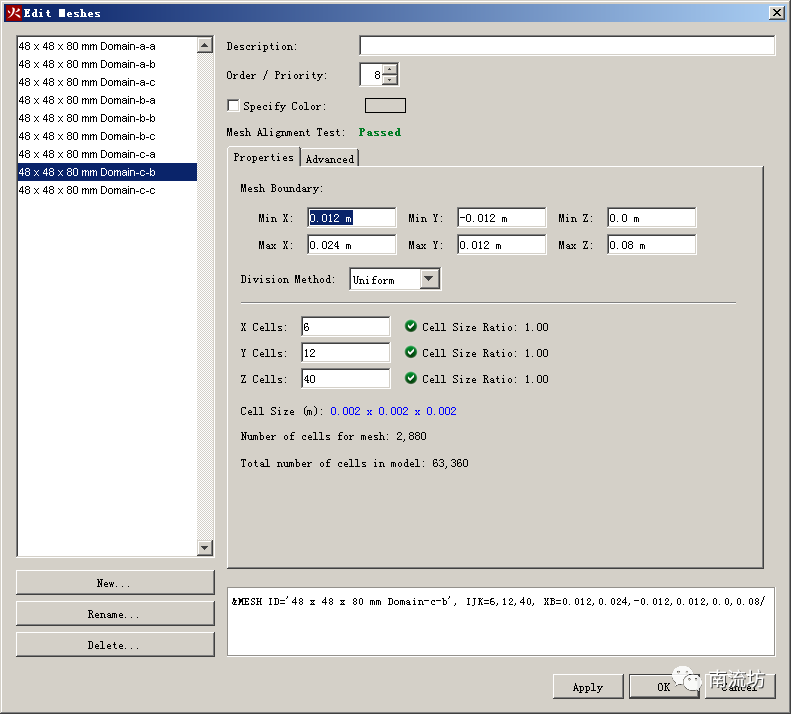Click green check icon beside Z Cells ratio

[x=411, y=378]
